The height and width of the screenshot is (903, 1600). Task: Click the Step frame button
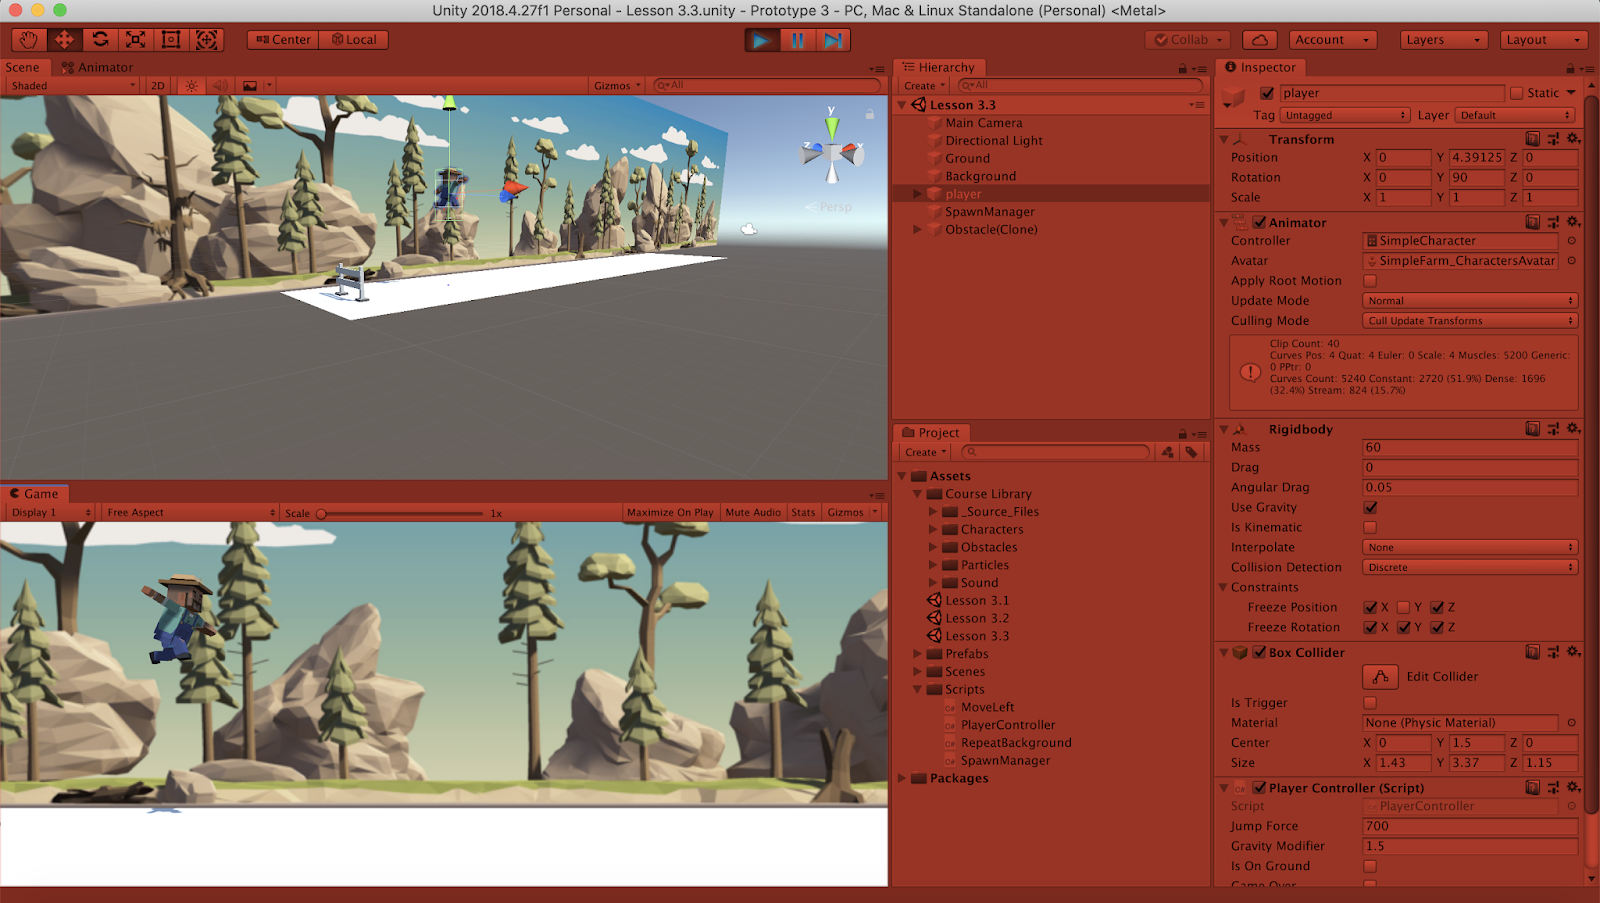tap(833, 40)
